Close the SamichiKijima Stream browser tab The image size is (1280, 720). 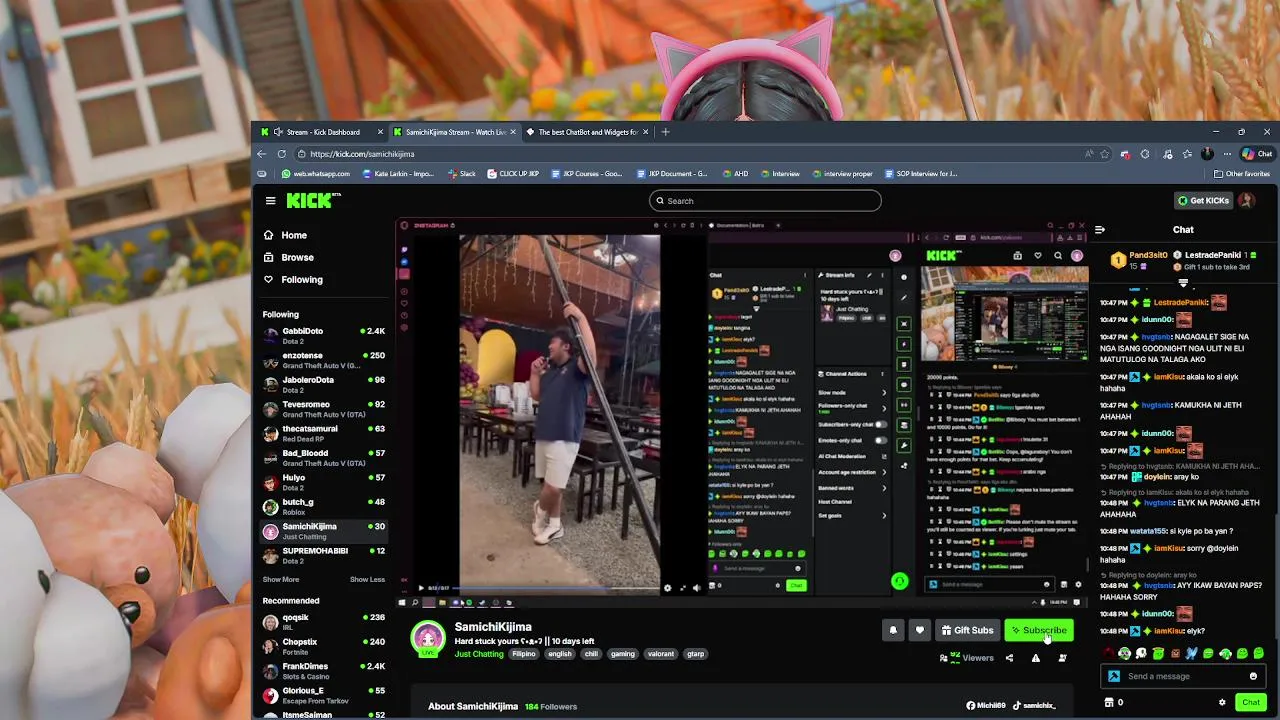click(x=513, y=132)
